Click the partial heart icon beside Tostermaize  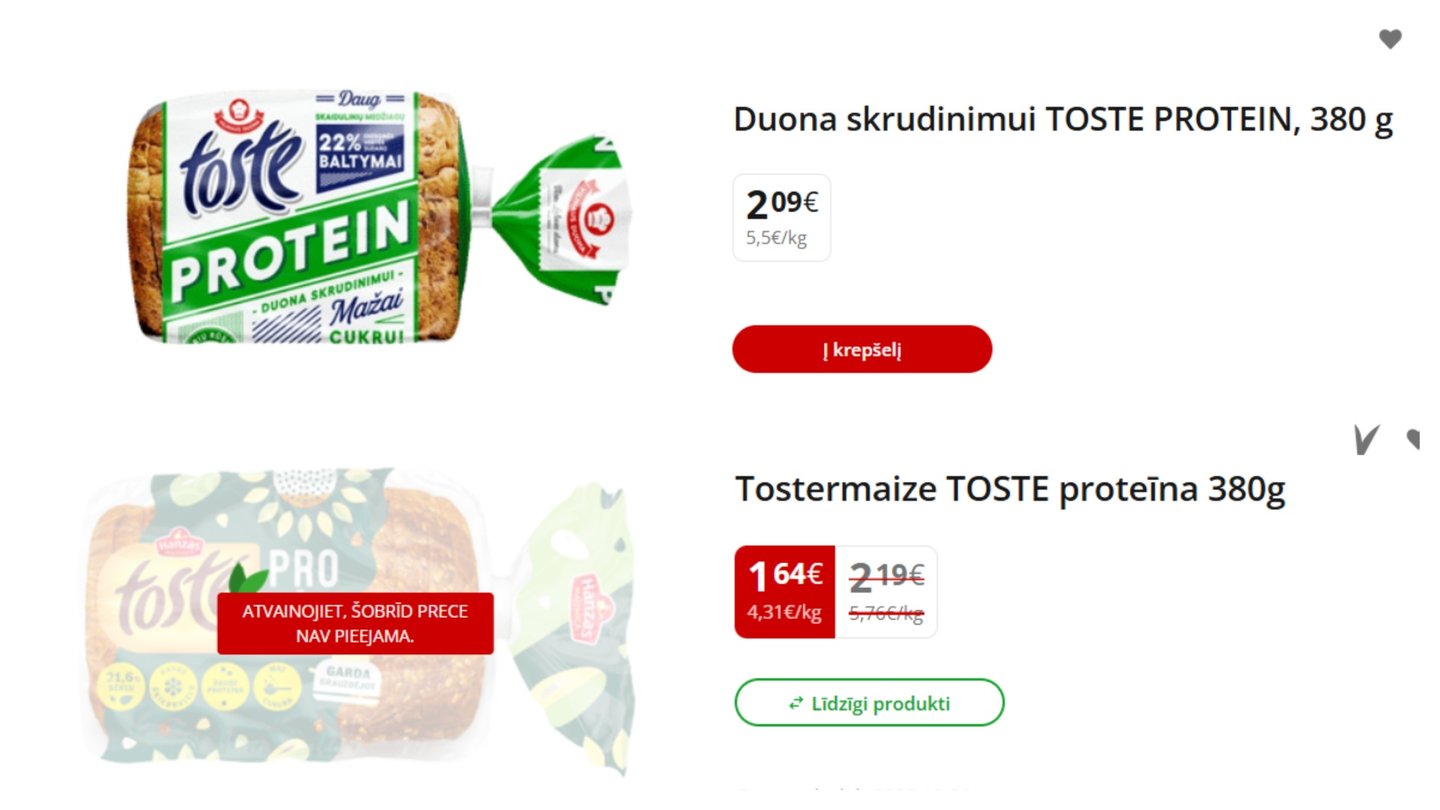(1413, 438)
